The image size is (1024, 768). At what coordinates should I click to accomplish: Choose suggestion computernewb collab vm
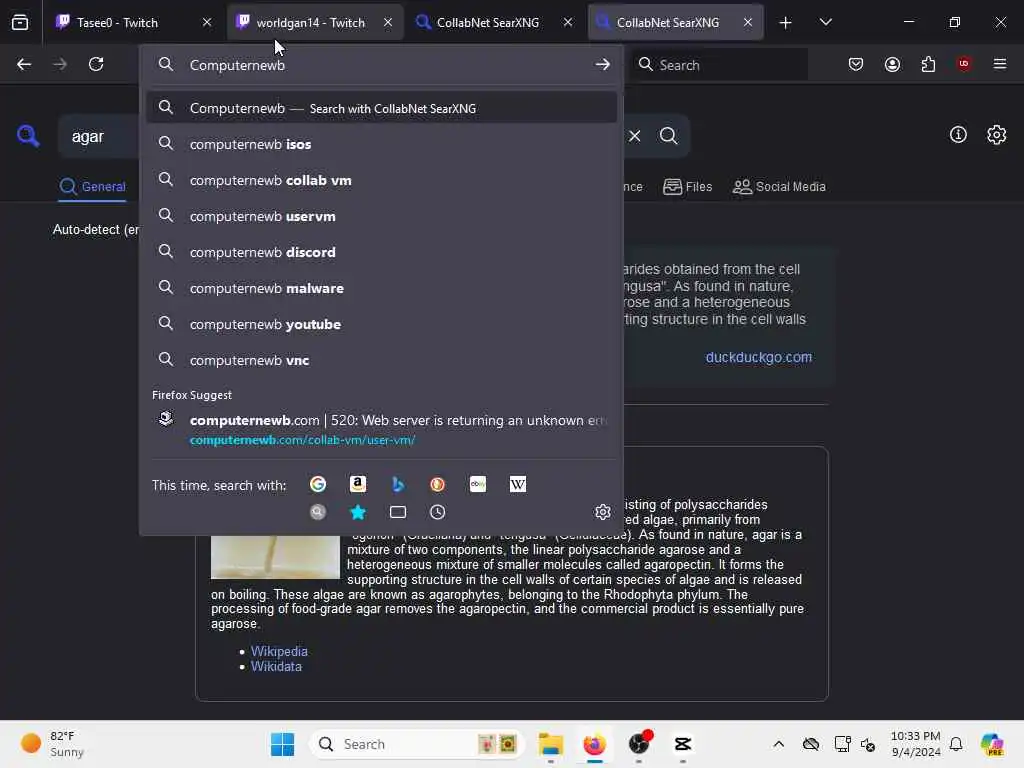pyautogui.click(x=381, y=180)
